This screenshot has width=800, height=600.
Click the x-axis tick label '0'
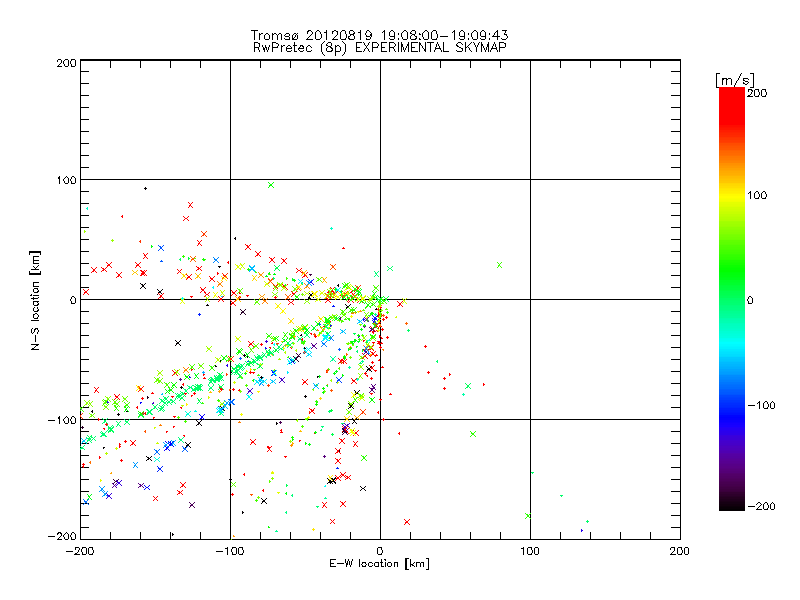pyautogui.click(x=380, y=551)
